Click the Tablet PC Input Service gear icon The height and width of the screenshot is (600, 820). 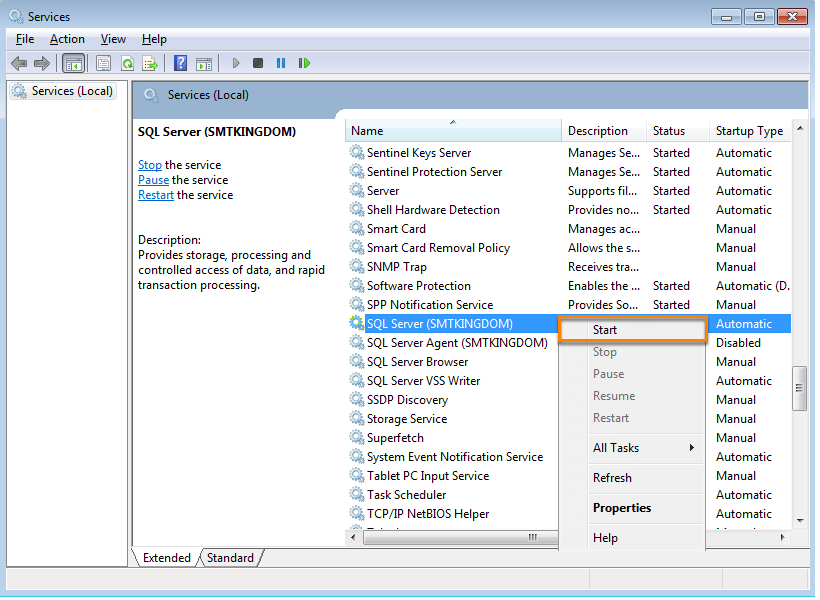pos(358,477)
